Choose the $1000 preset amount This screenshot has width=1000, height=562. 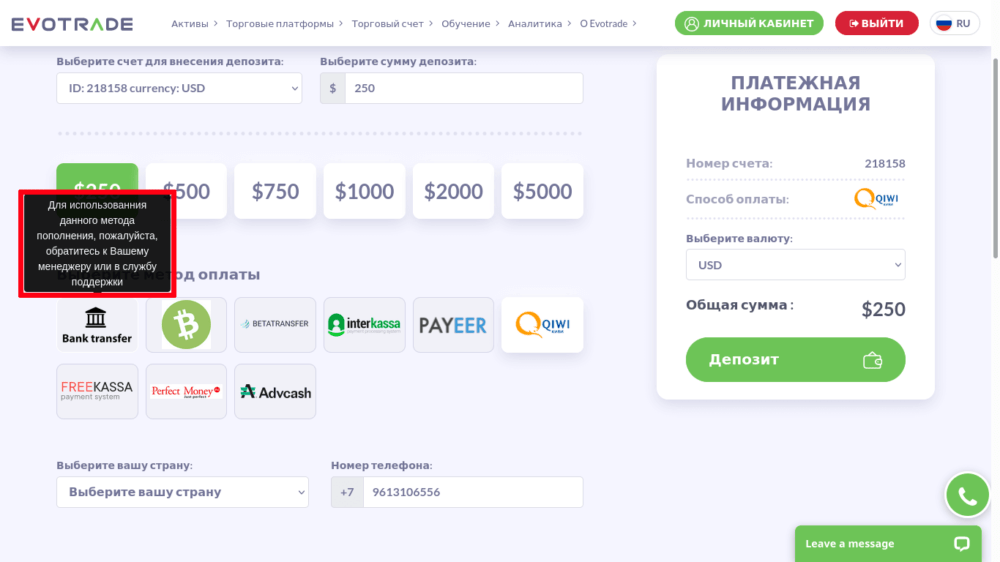click(x=364, y=191)
